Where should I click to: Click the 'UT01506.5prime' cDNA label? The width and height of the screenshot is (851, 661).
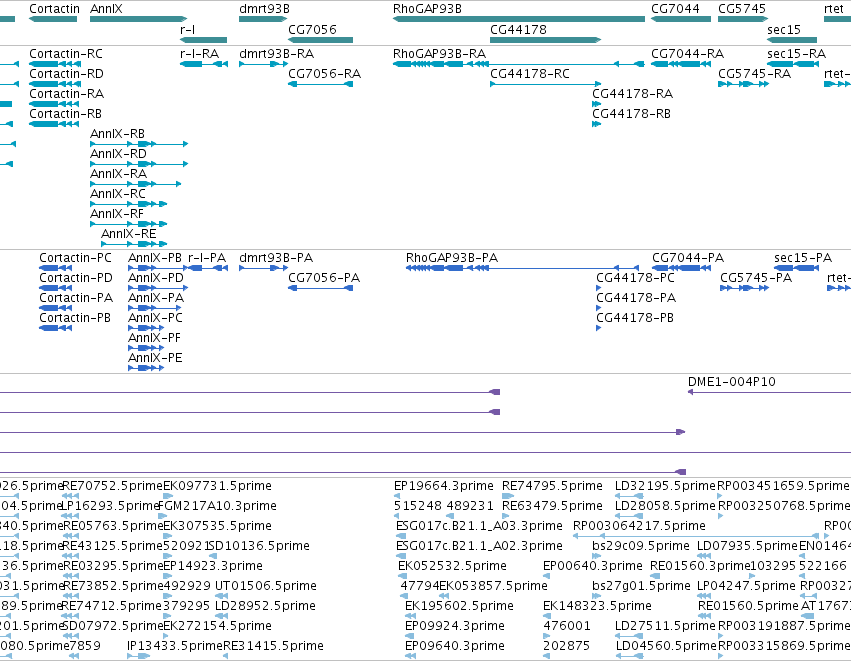(x=265, y=586)
